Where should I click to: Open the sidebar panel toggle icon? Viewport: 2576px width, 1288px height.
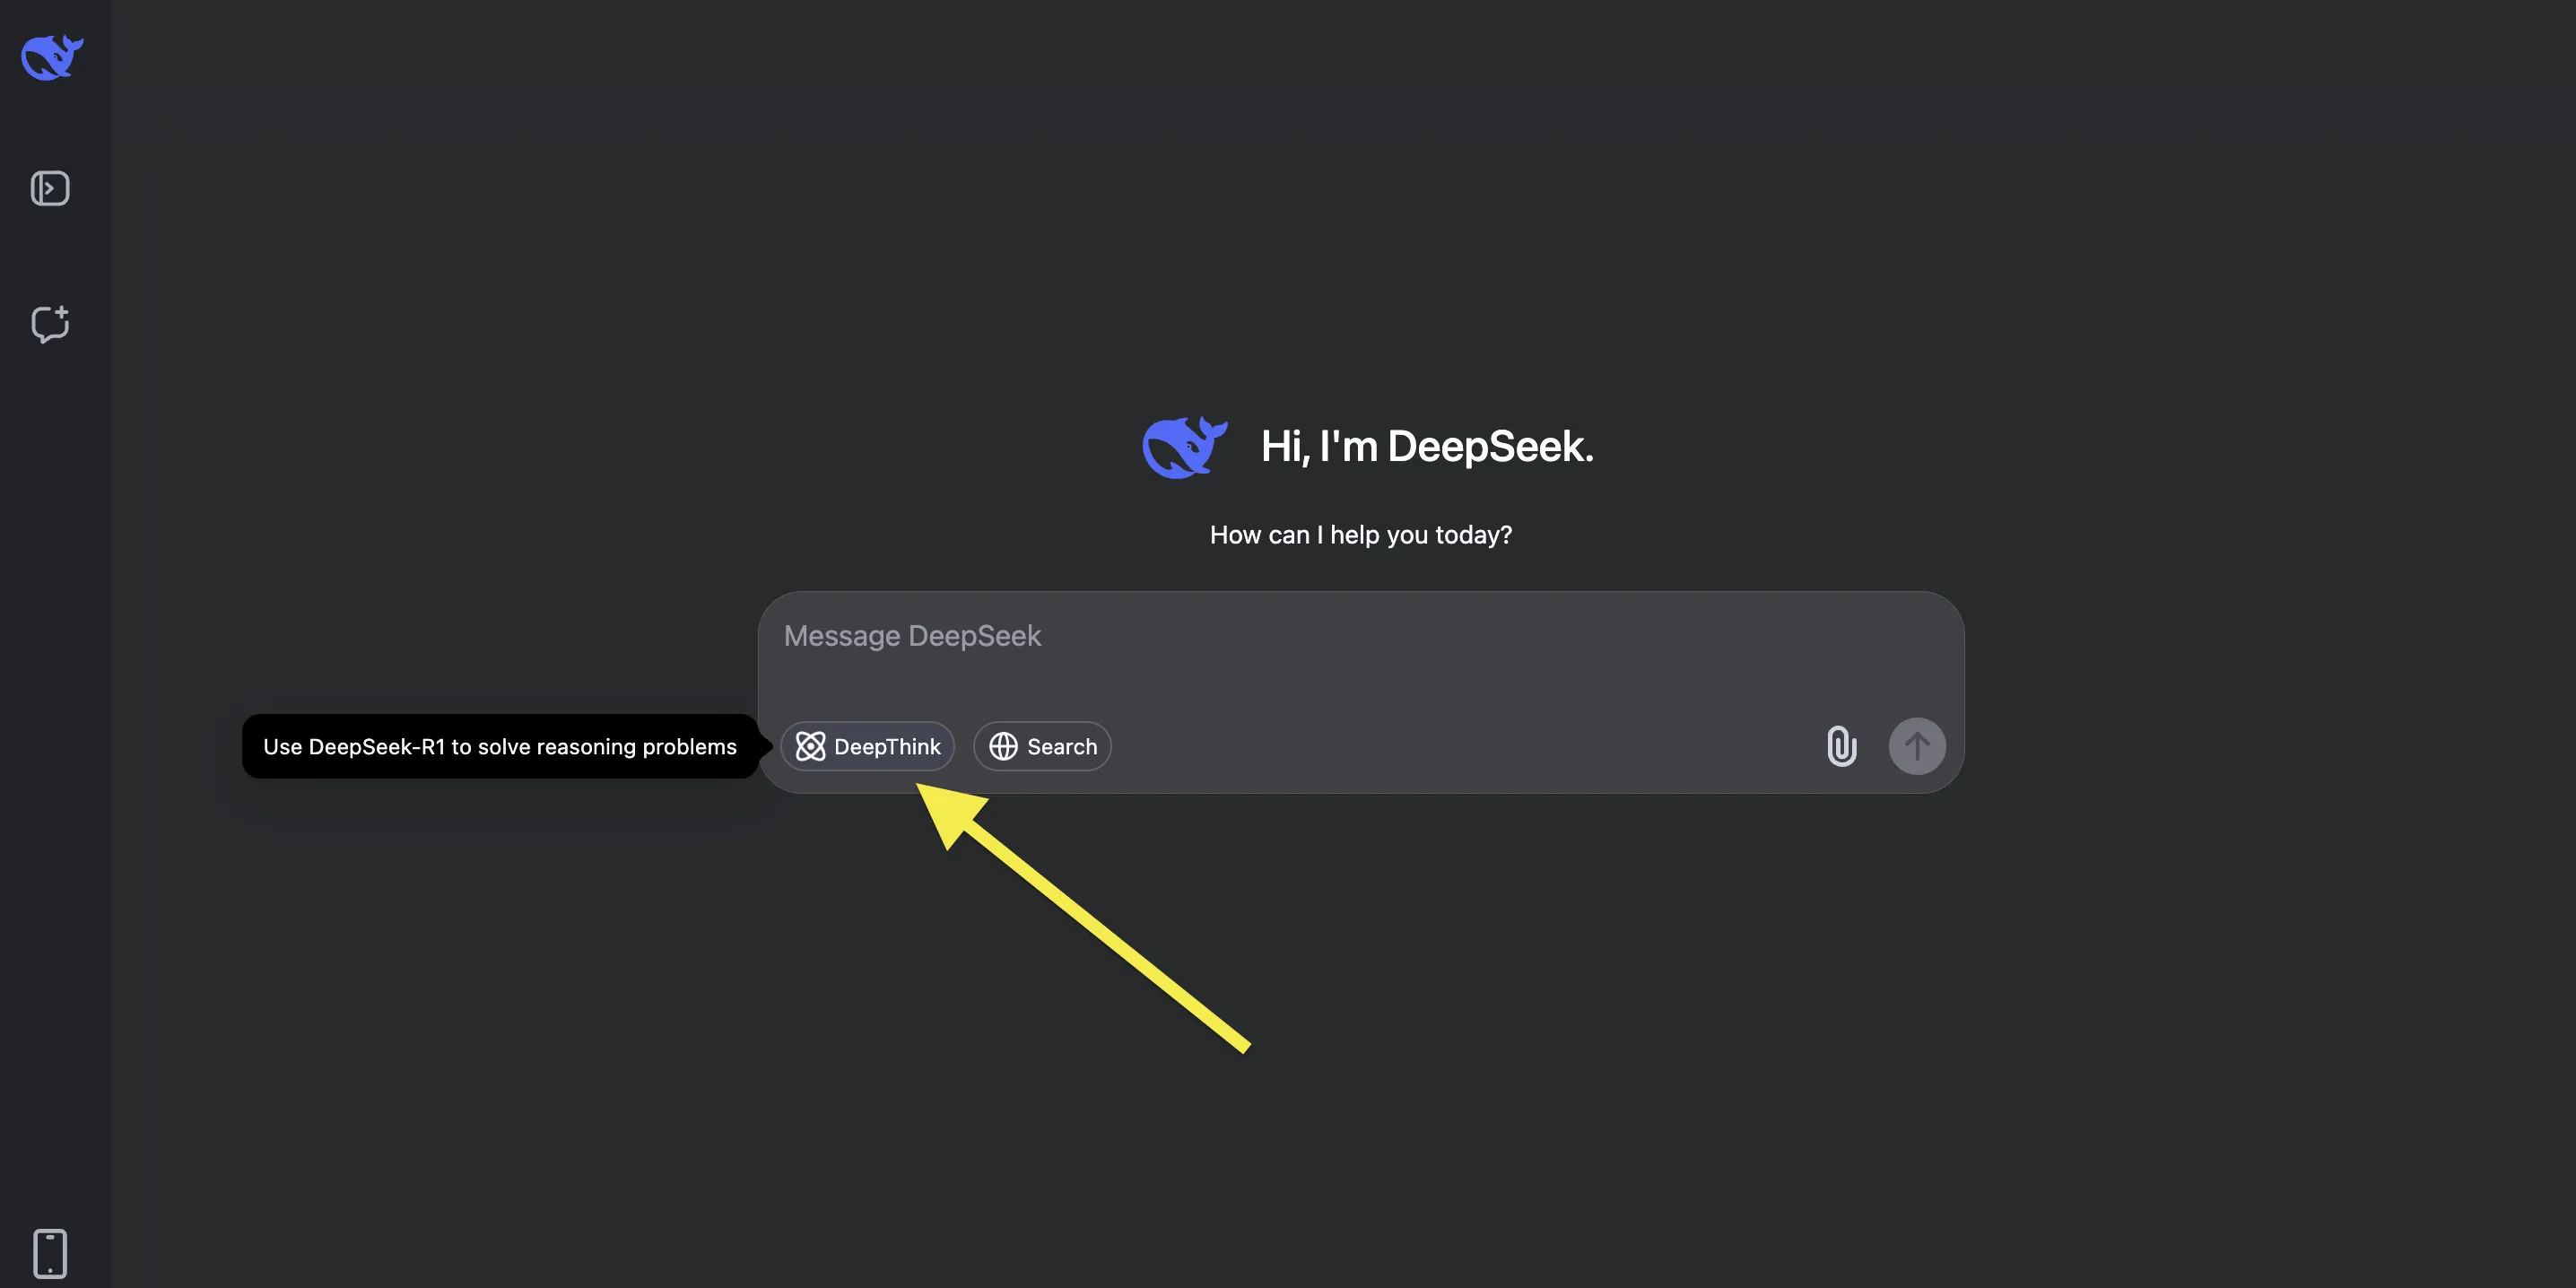50,188
